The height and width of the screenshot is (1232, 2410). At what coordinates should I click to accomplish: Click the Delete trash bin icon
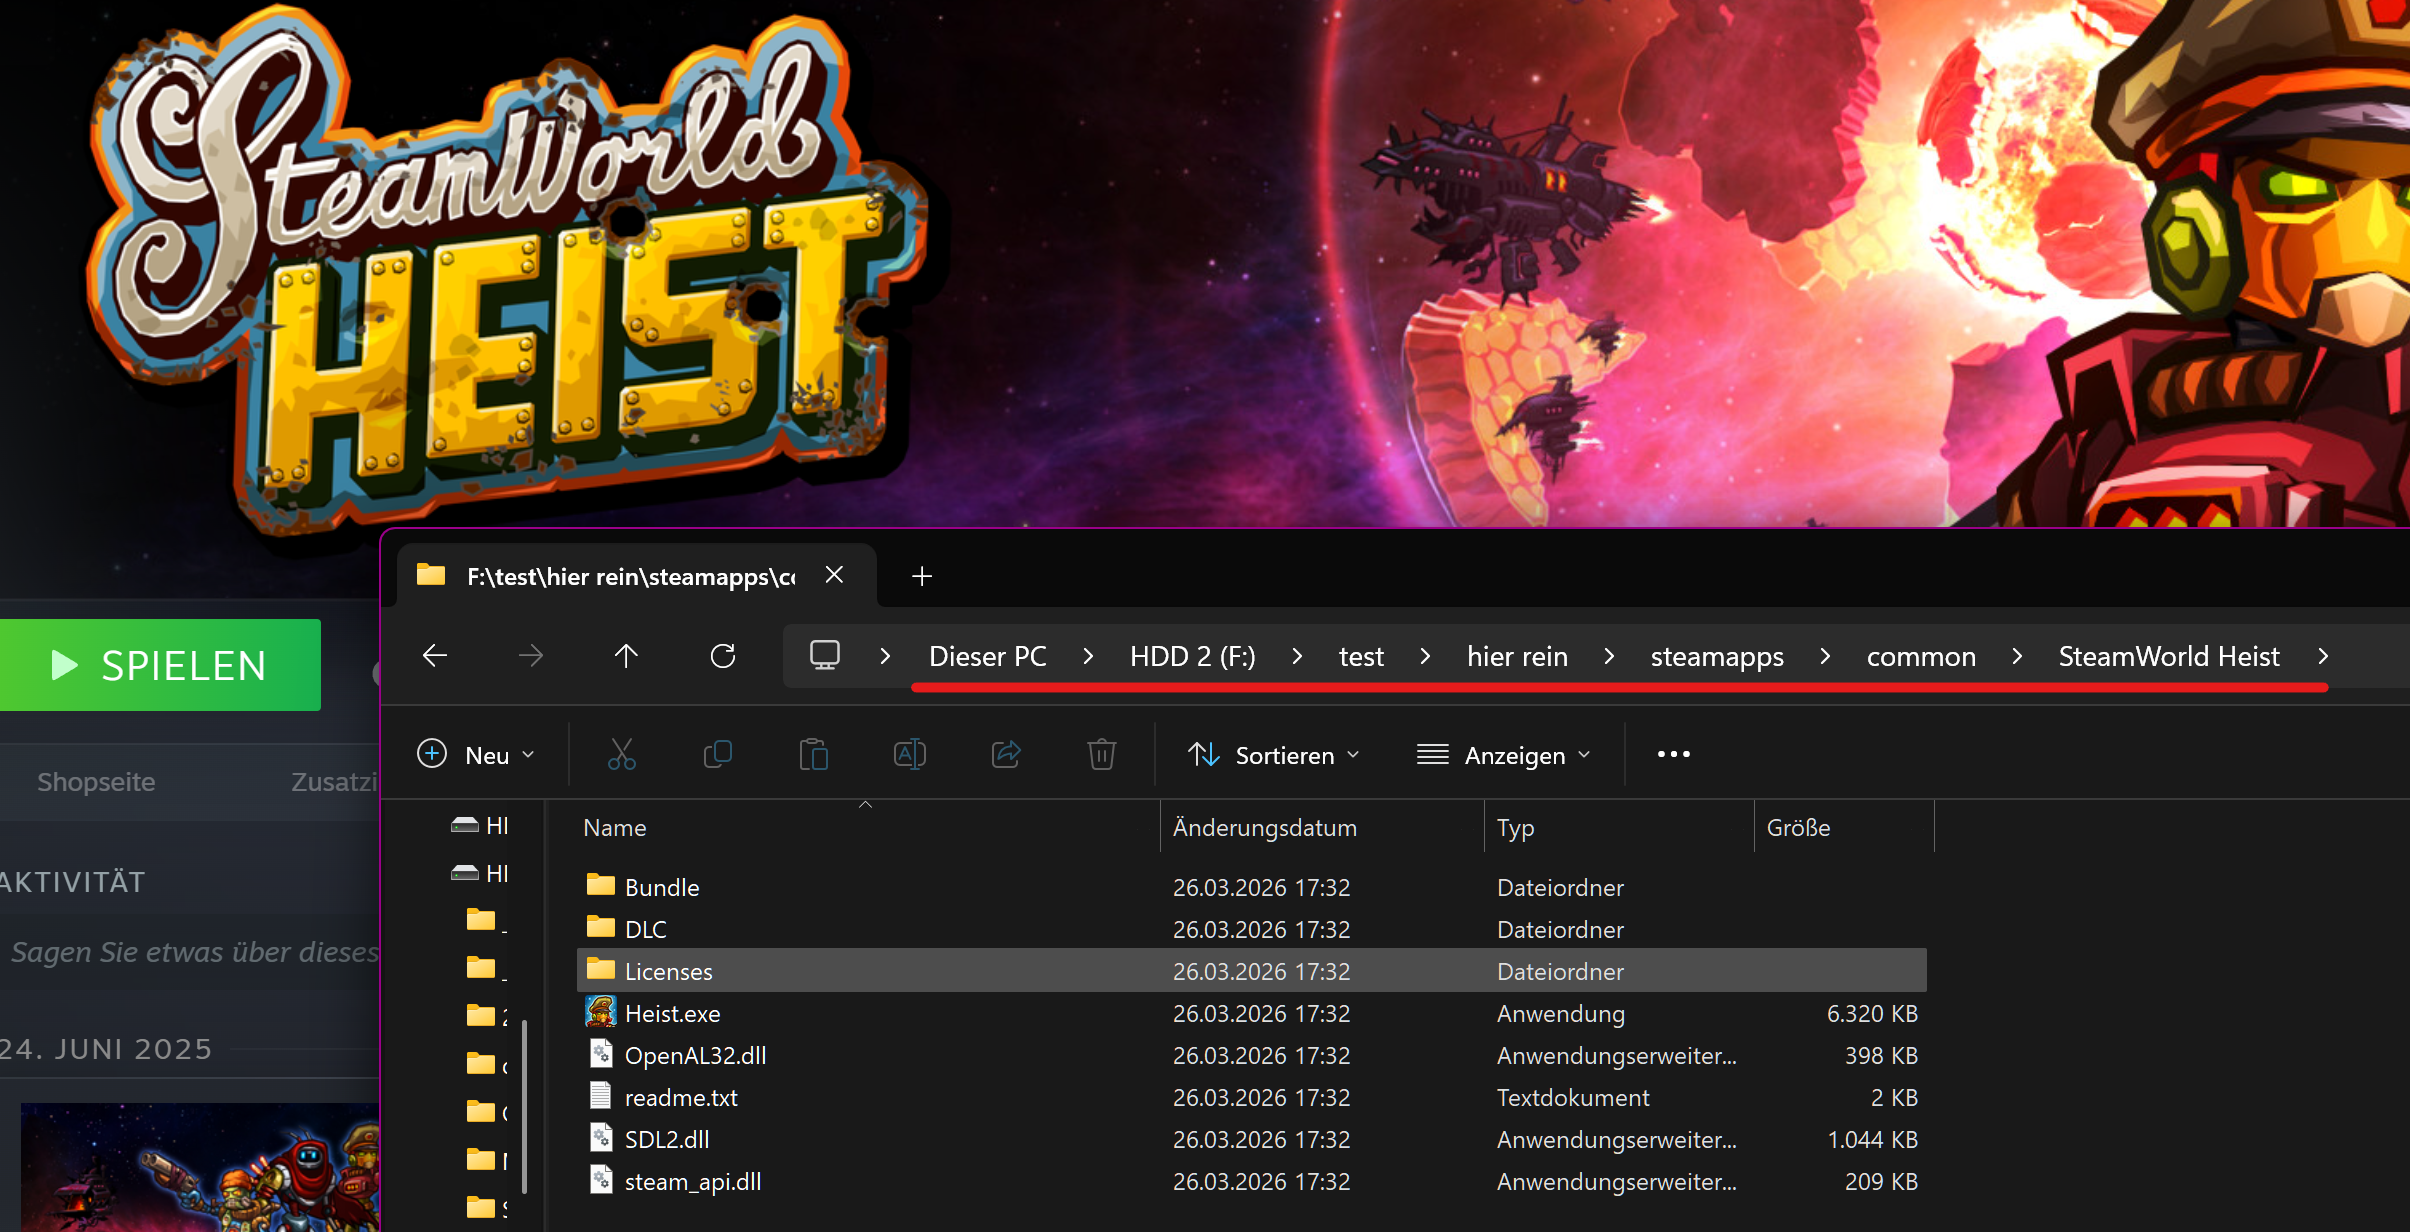[x=1101, y=754]
